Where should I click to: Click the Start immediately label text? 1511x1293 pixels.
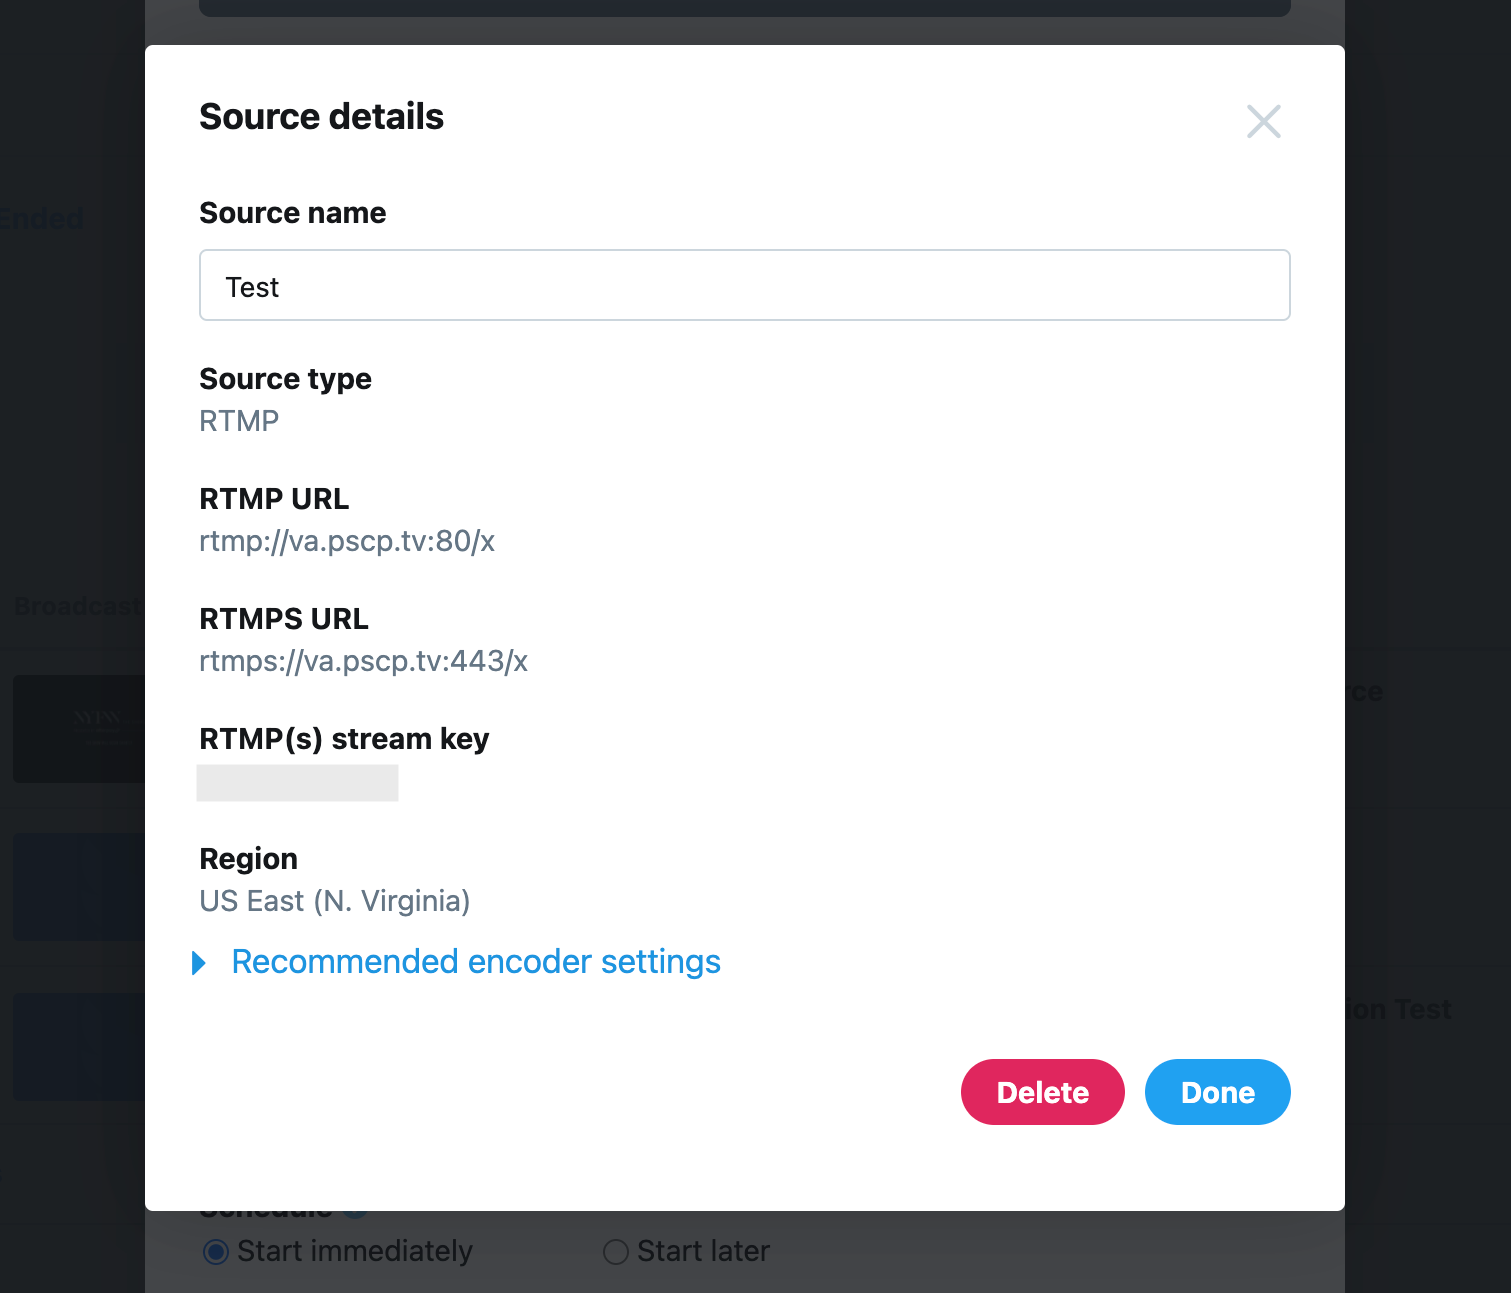click(355, 1251)
